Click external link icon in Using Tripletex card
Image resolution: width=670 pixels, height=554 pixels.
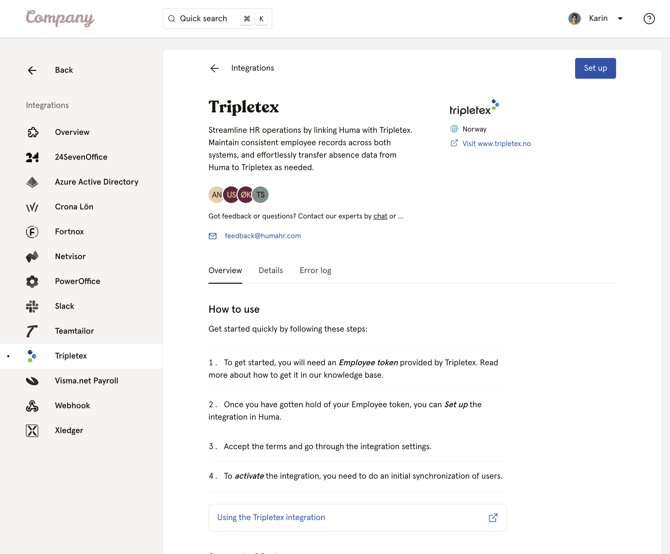tap(493, 518)
